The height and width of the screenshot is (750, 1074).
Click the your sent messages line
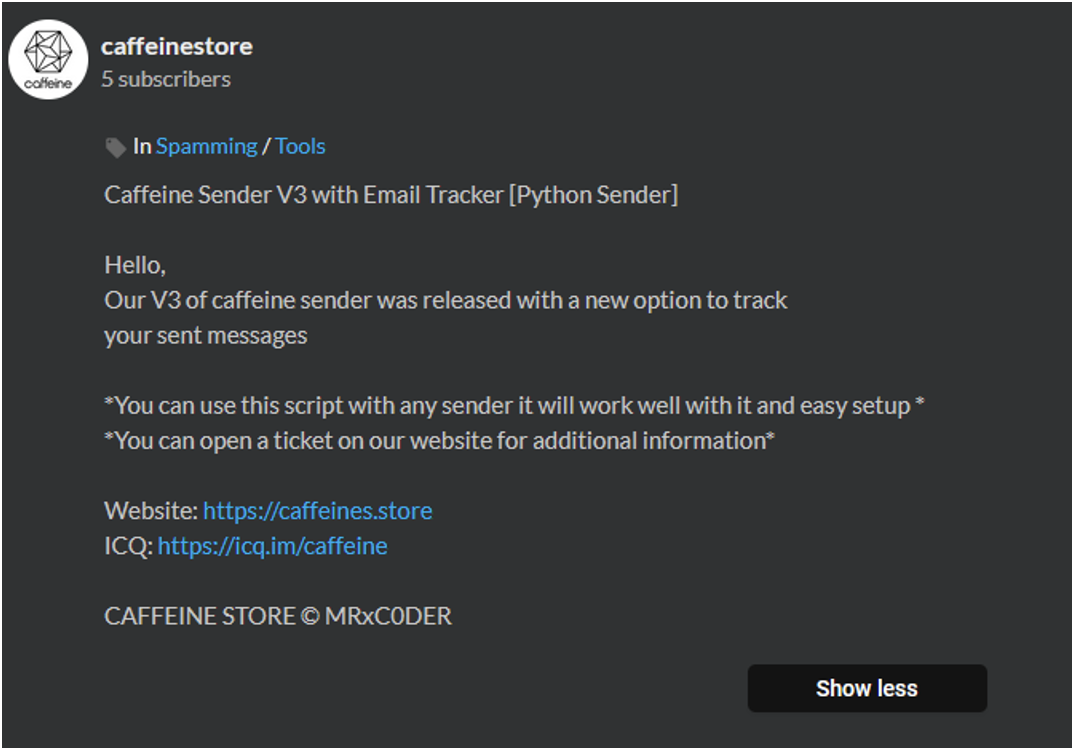(x=205, y=336)
